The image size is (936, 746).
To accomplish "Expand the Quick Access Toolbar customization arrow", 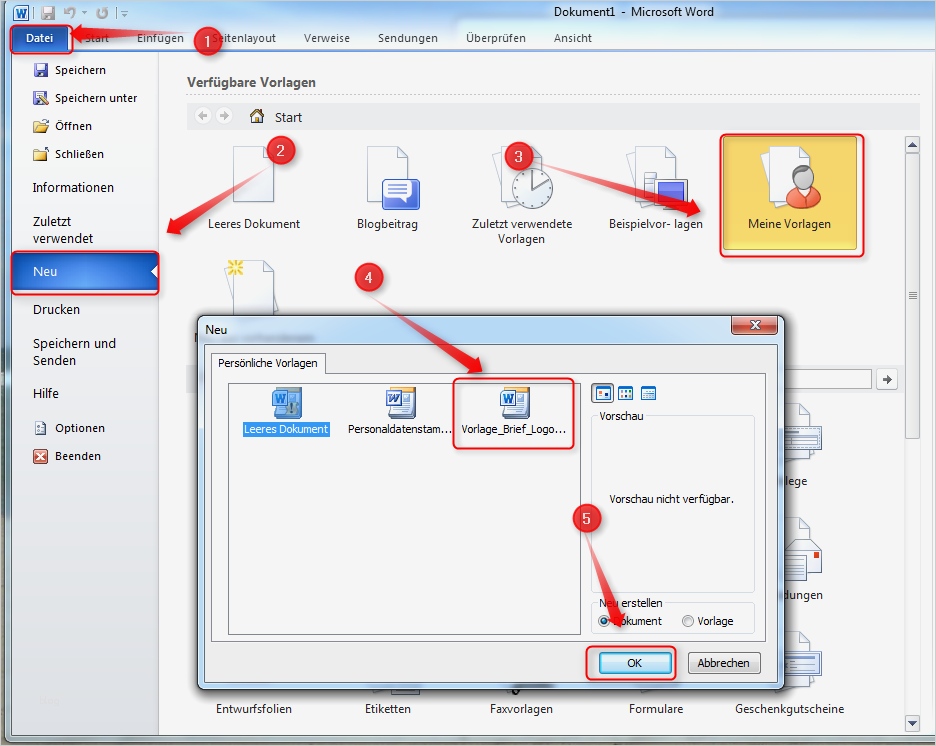I will [x=123, y=12].
